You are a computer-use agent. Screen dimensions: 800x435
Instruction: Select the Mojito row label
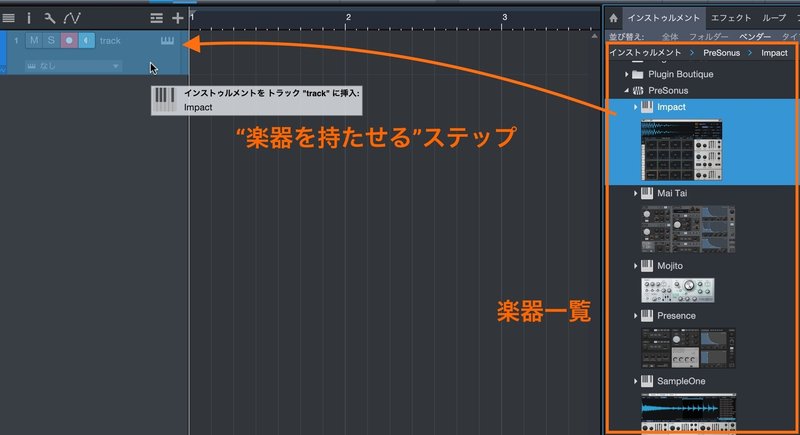point(670,266)
